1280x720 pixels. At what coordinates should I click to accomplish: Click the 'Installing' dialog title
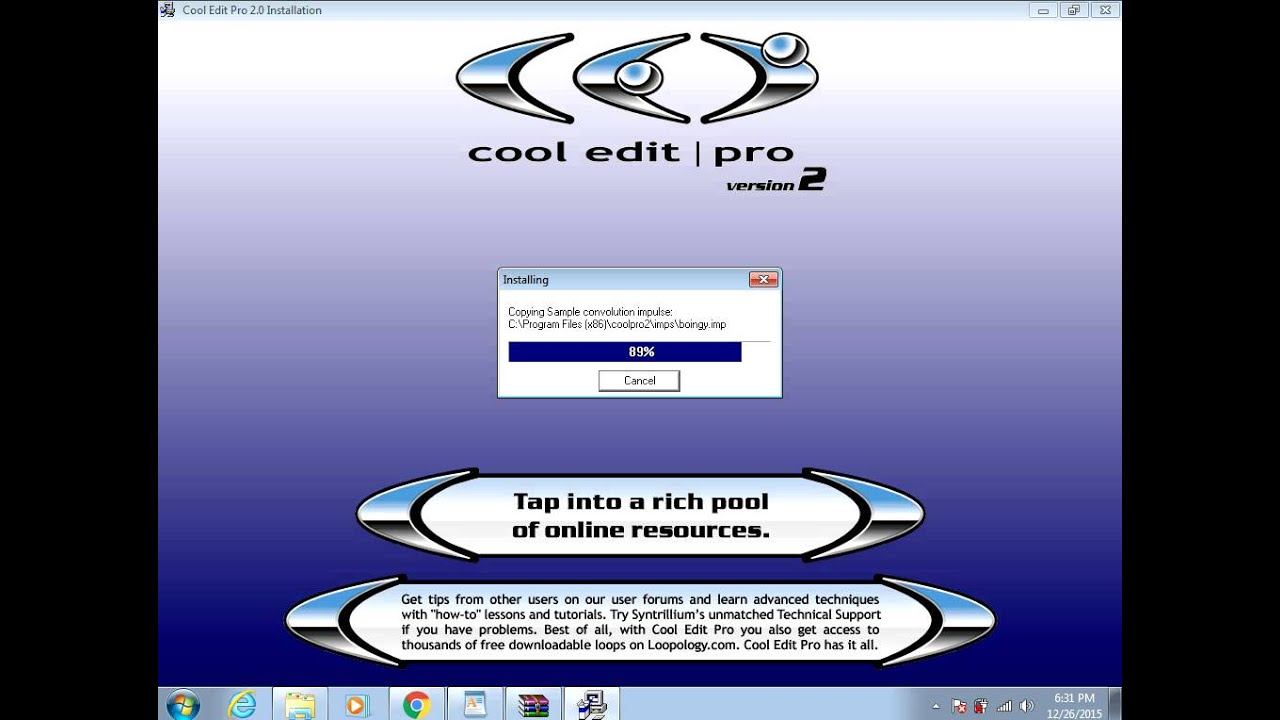(x=525, y=280)
